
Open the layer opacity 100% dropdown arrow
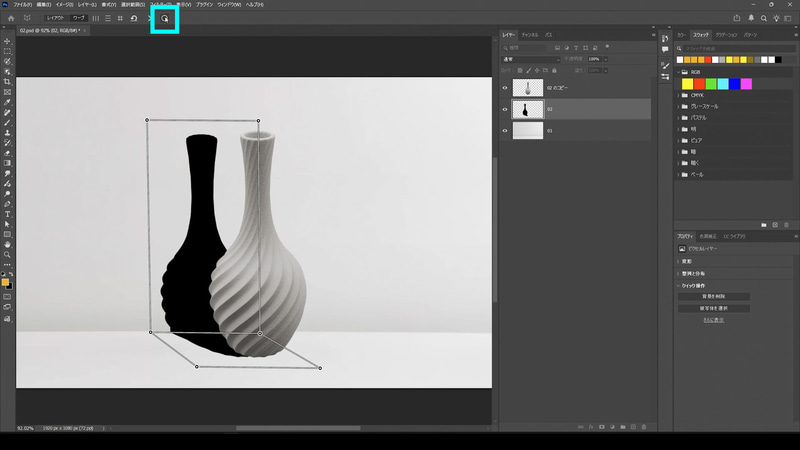coord(606,59)
